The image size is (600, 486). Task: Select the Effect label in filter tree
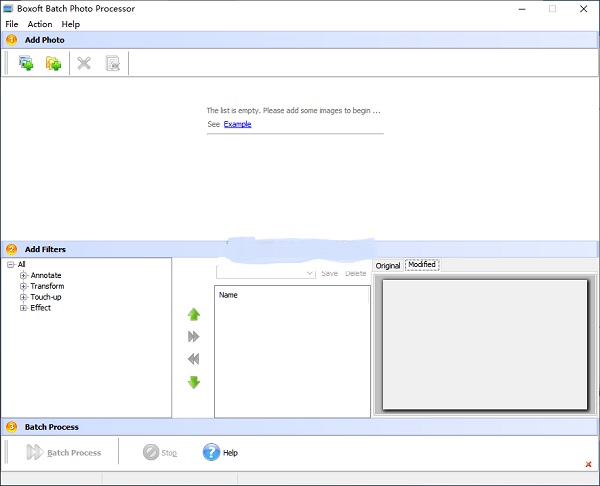41,308
